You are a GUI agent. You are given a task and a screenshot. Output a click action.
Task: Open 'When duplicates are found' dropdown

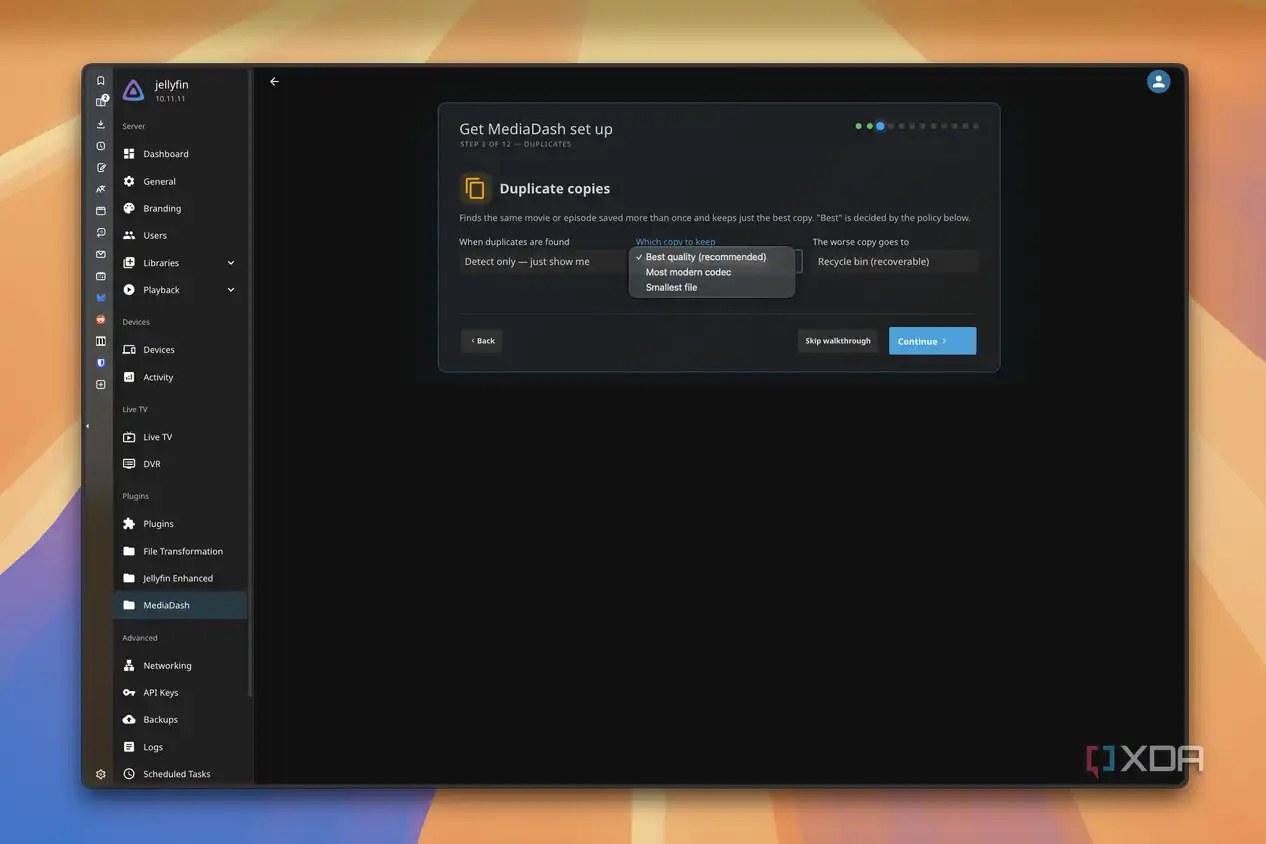(543, 261)
